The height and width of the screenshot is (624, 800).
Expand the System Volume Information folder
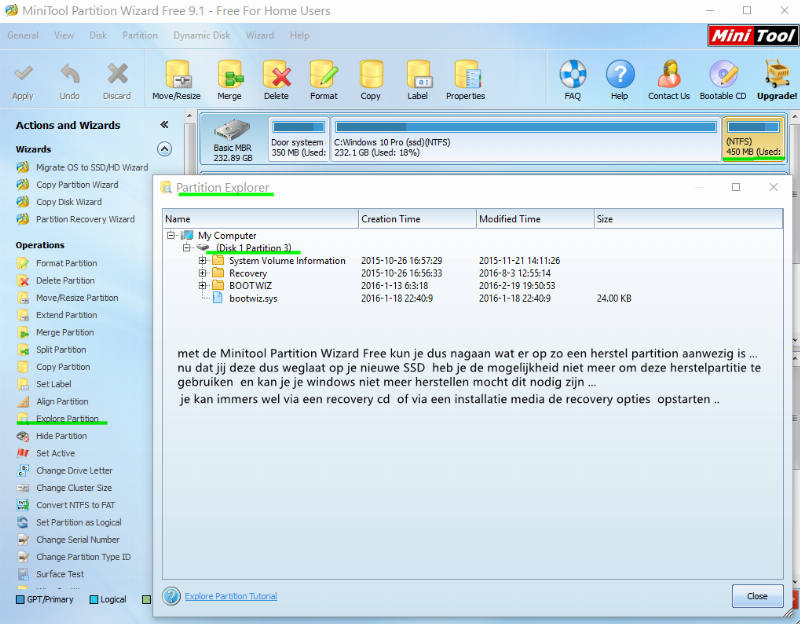coord(203,260)
